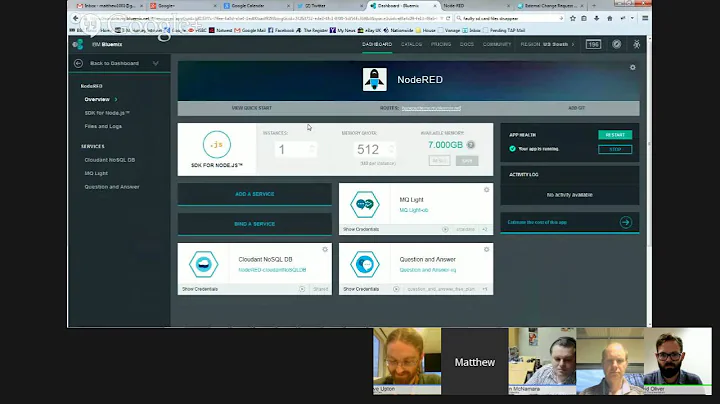Switch to the Node-RED browser tab
This screenshot has height=404, width=720.
476,6
